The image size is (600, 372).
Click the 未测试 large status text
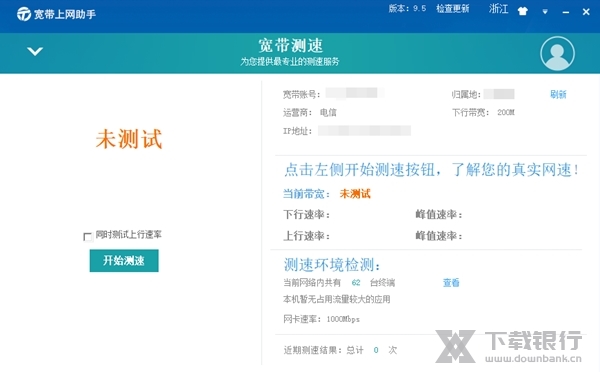(x=129, y=139)
